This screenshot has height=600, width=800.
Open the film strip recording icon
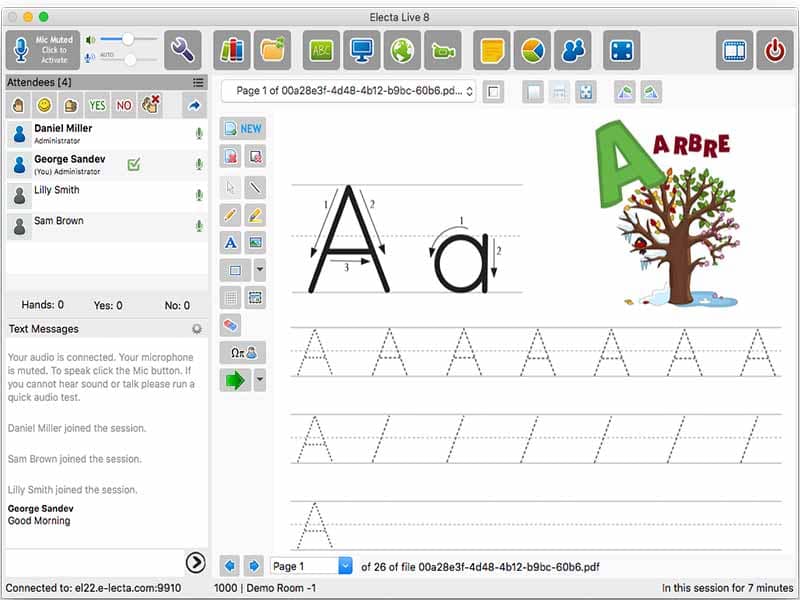pyautogui.click(x=734, y=50)
